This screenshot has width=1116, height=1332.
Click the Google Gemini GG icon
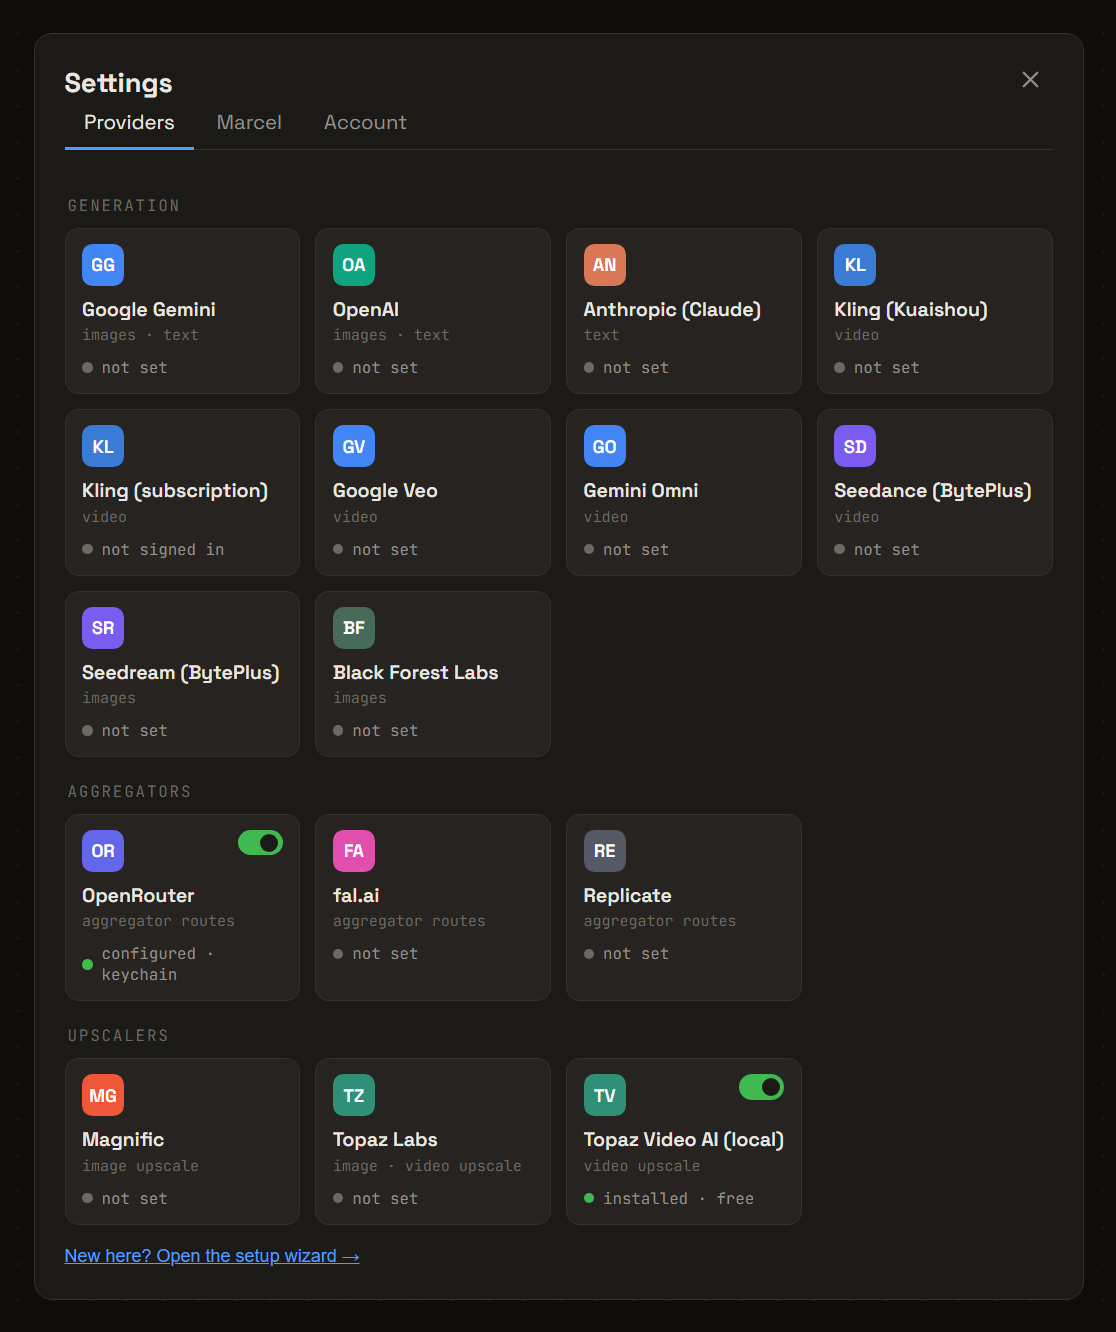point(103,265)
